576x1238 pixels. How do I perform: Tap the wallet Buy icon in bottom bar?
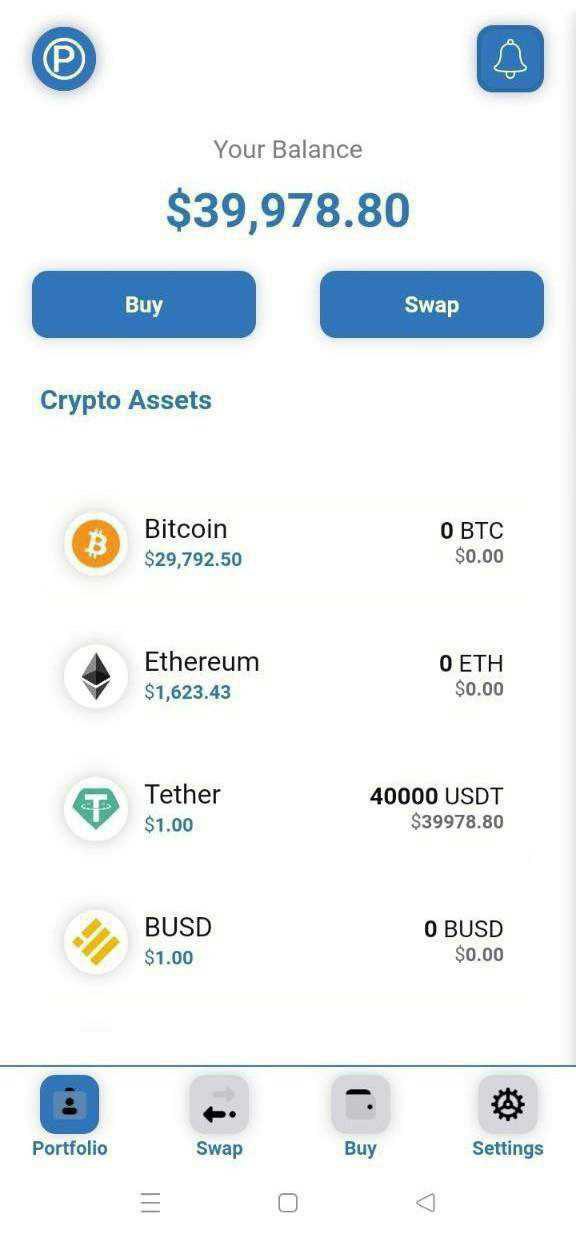pos(360,1104)
